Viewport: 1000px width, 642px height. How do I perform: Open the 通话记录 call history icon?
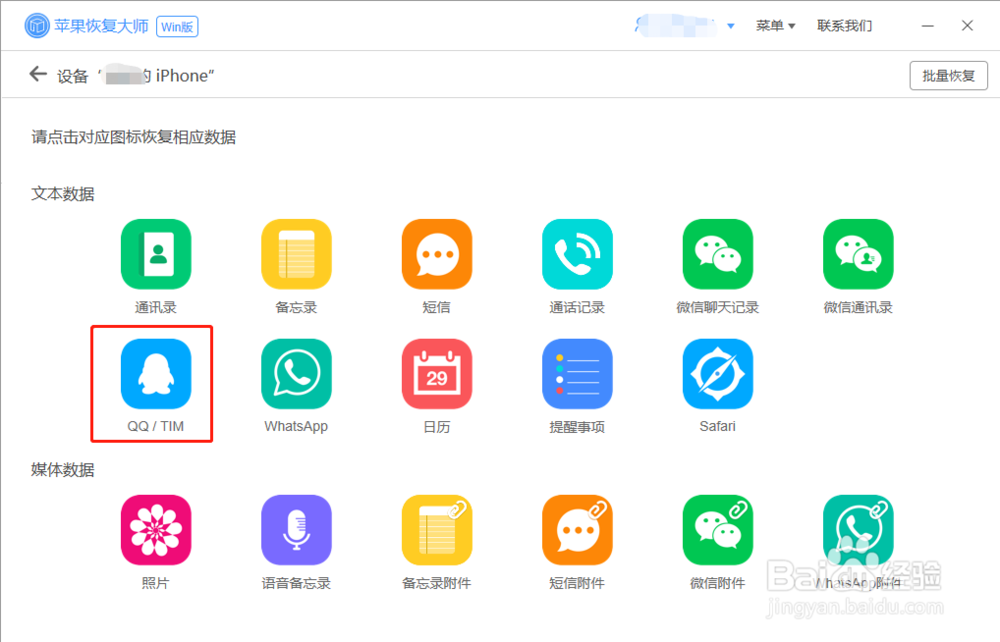577,254
